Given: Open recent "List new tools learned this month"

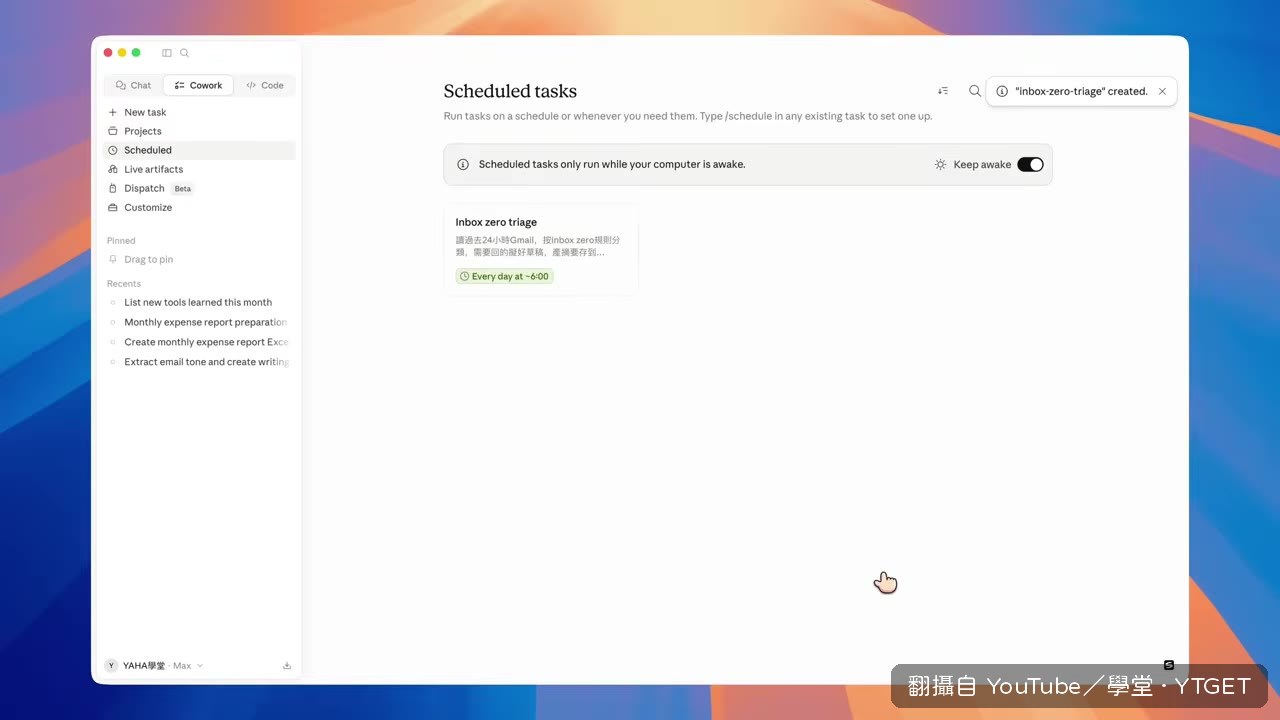Looking at the screenshot, I should click(x=199, y=302).
